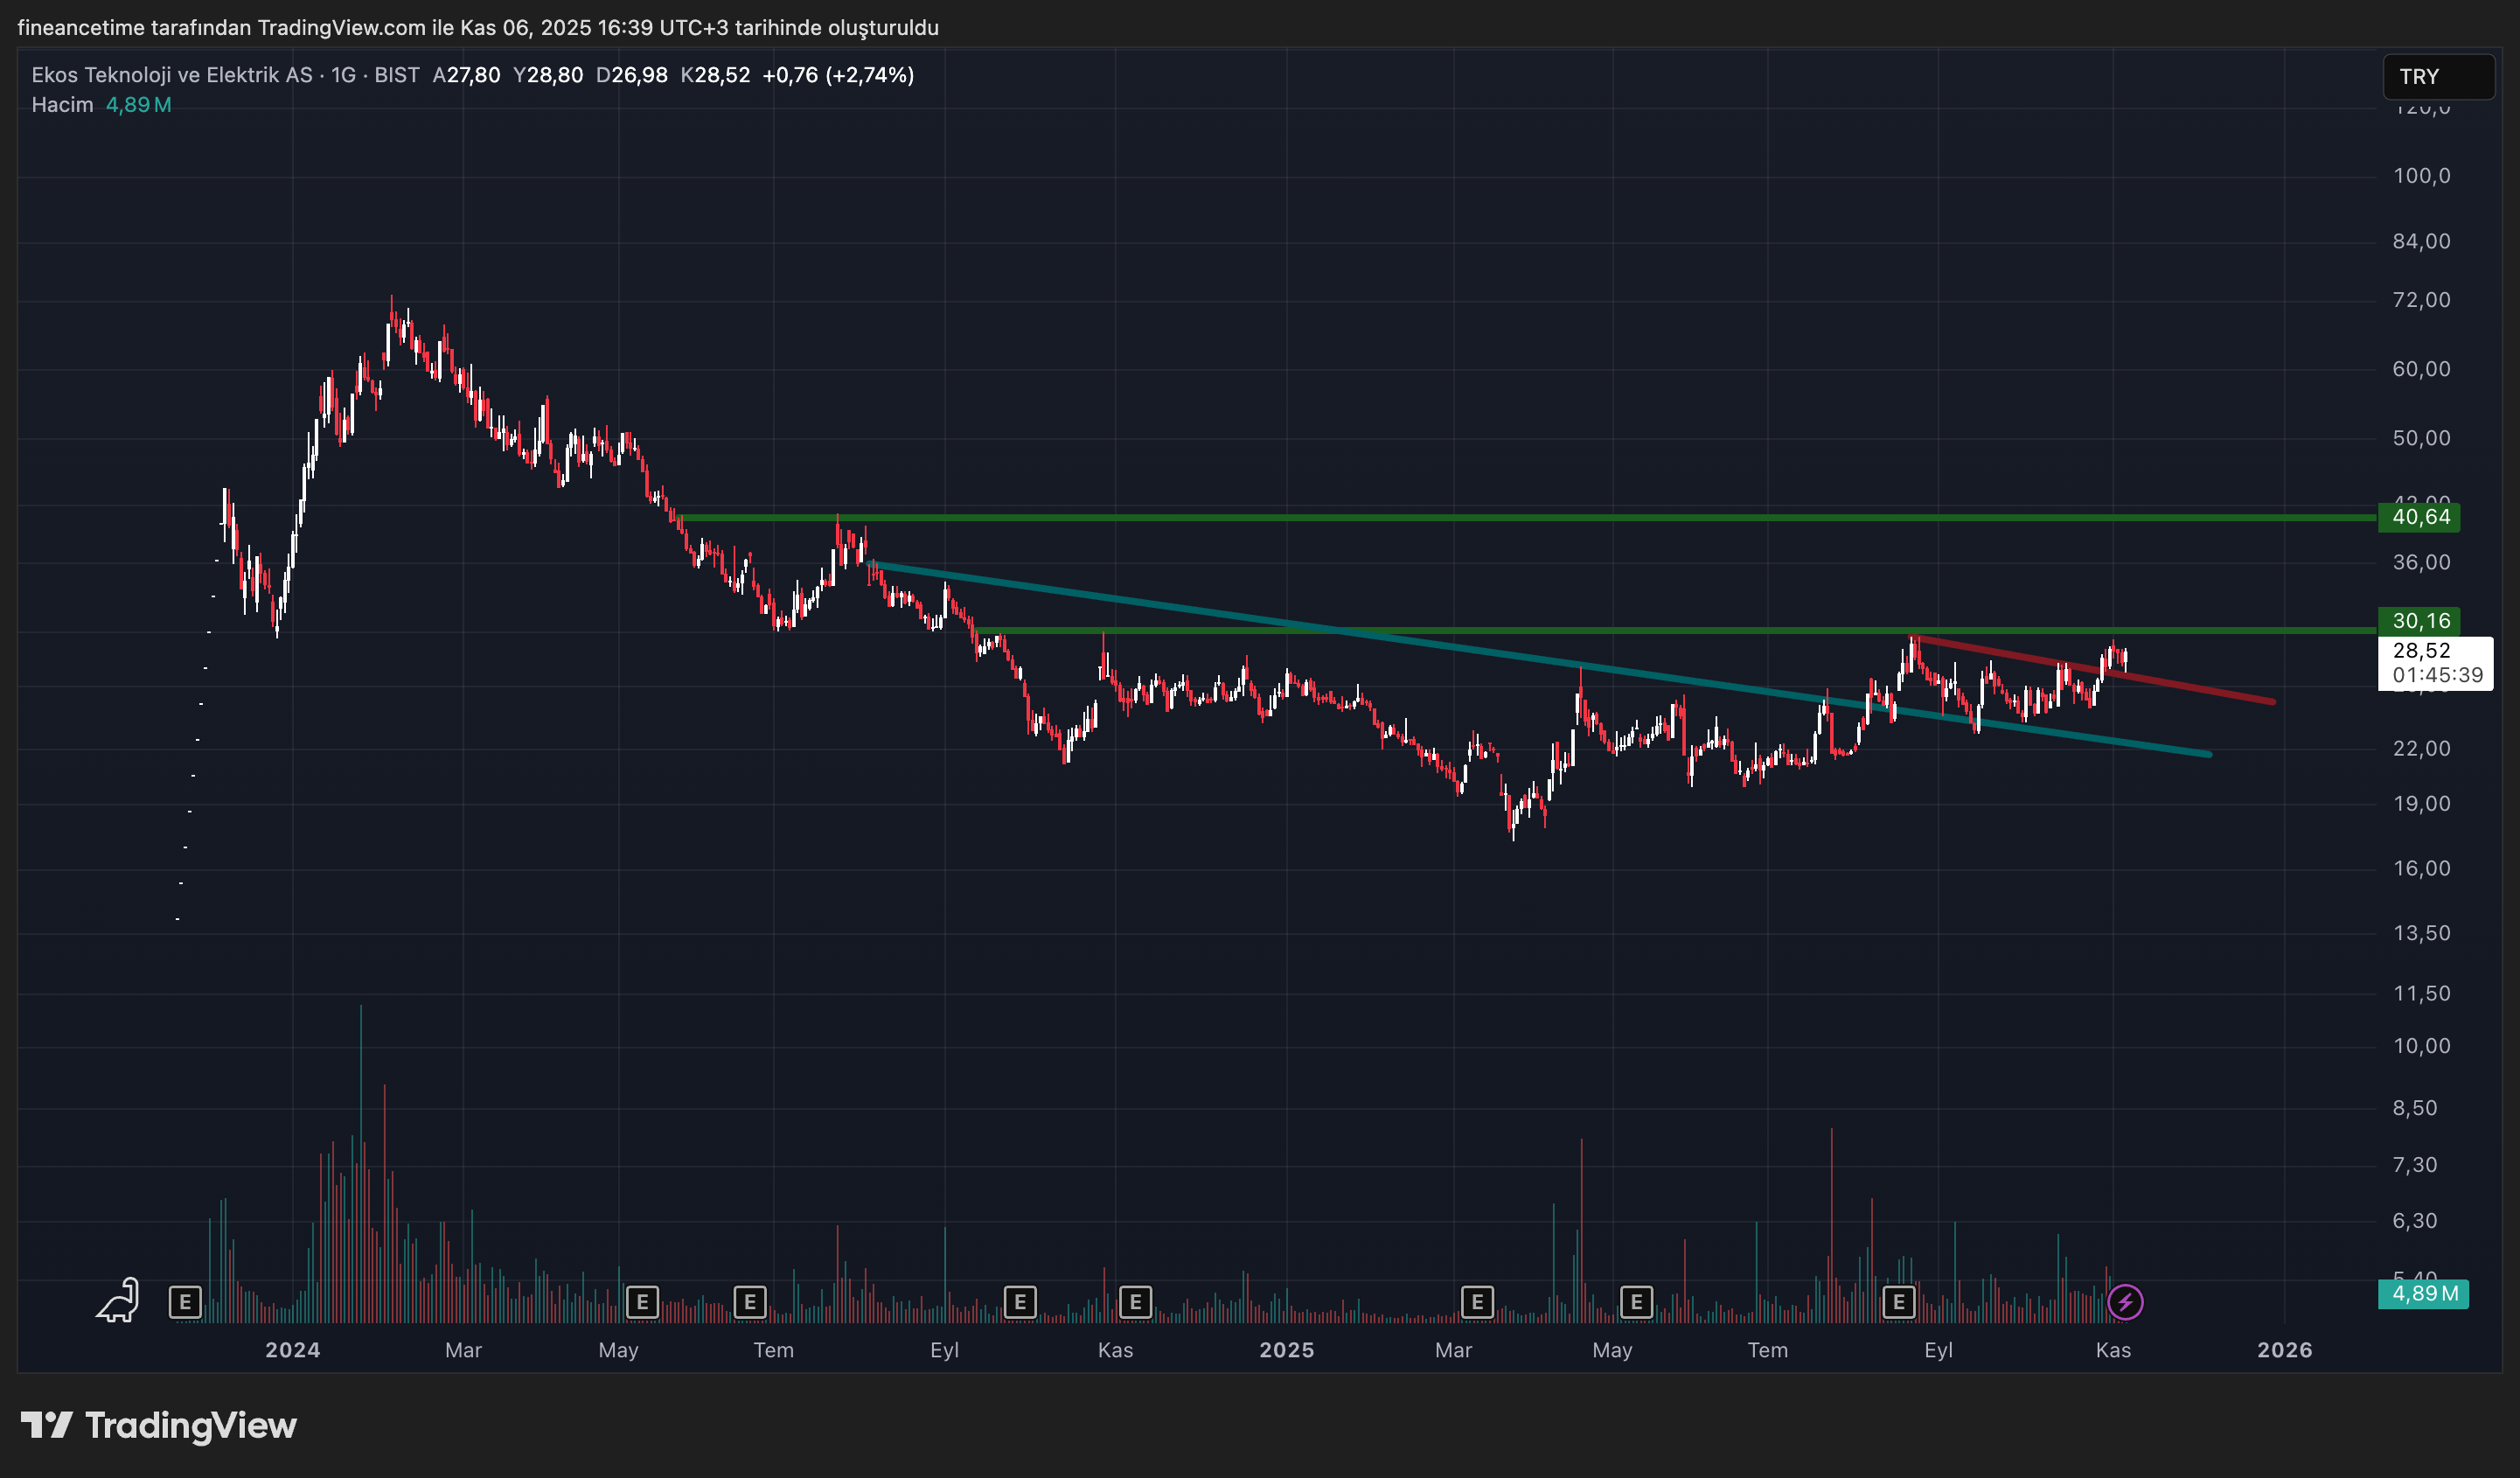
Task: Click the green 30,16 price label
Action: 2420,621
